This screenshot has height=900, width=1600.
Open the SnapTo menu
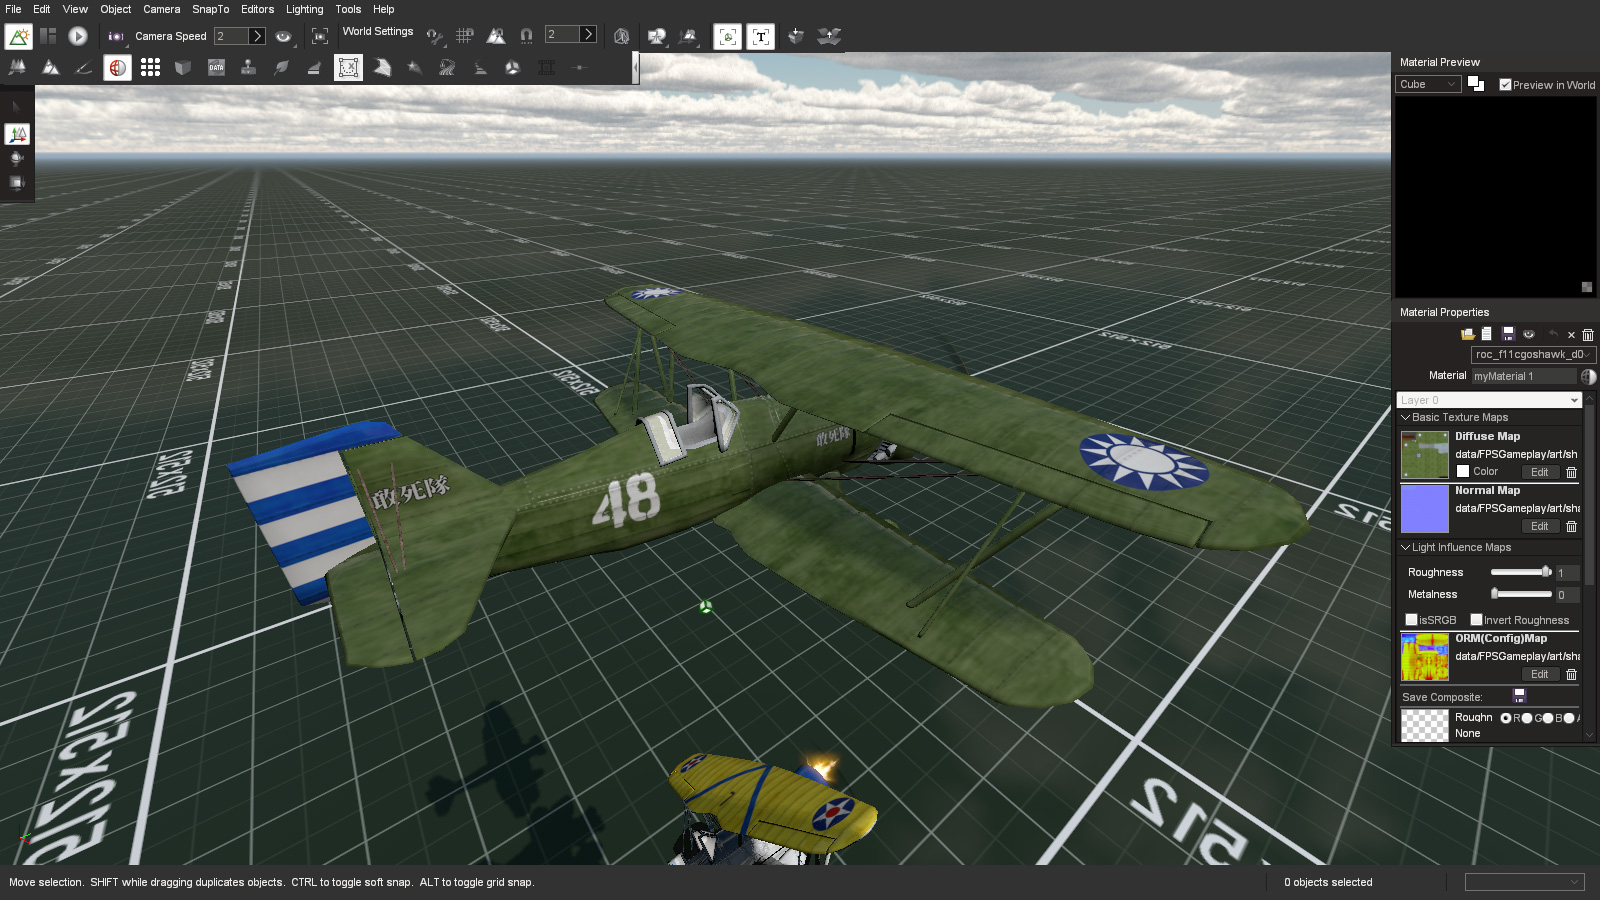pos(211,9)
